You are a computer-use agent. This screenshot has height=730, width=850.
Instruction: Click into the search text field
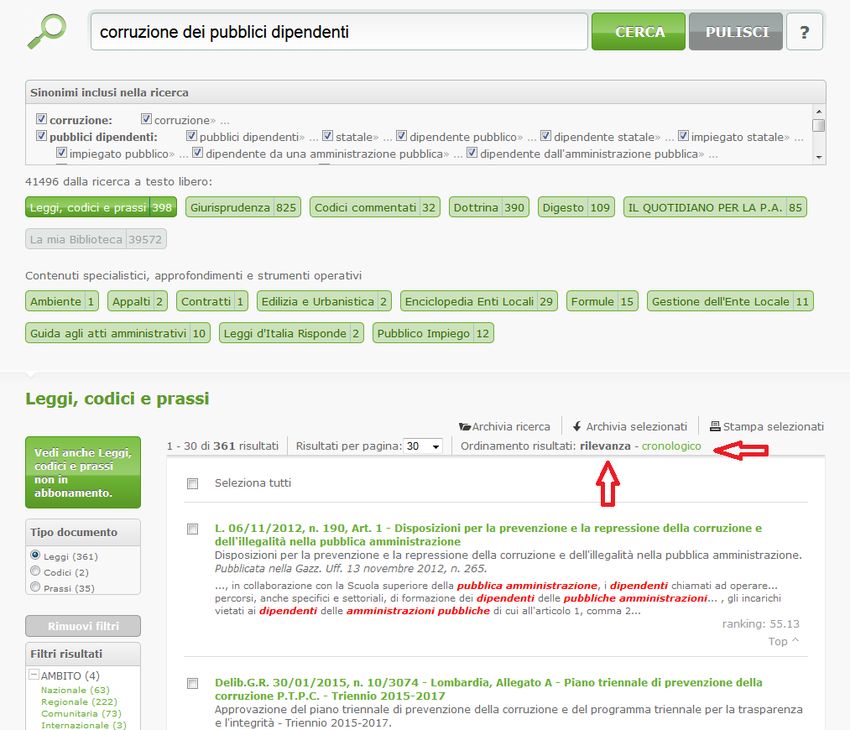point(338,32)
